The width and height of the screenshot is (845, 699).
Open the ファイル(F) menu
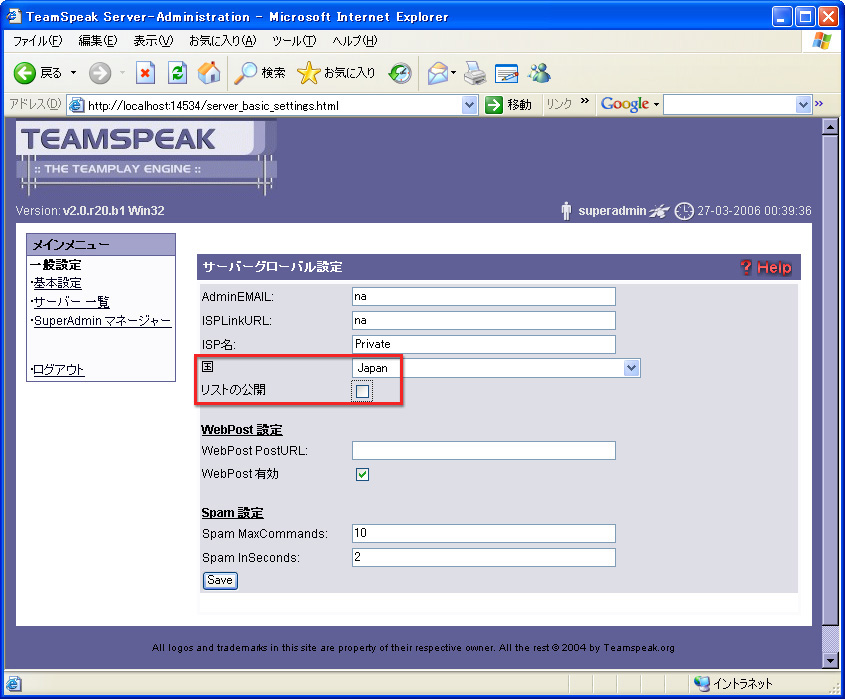37,41
